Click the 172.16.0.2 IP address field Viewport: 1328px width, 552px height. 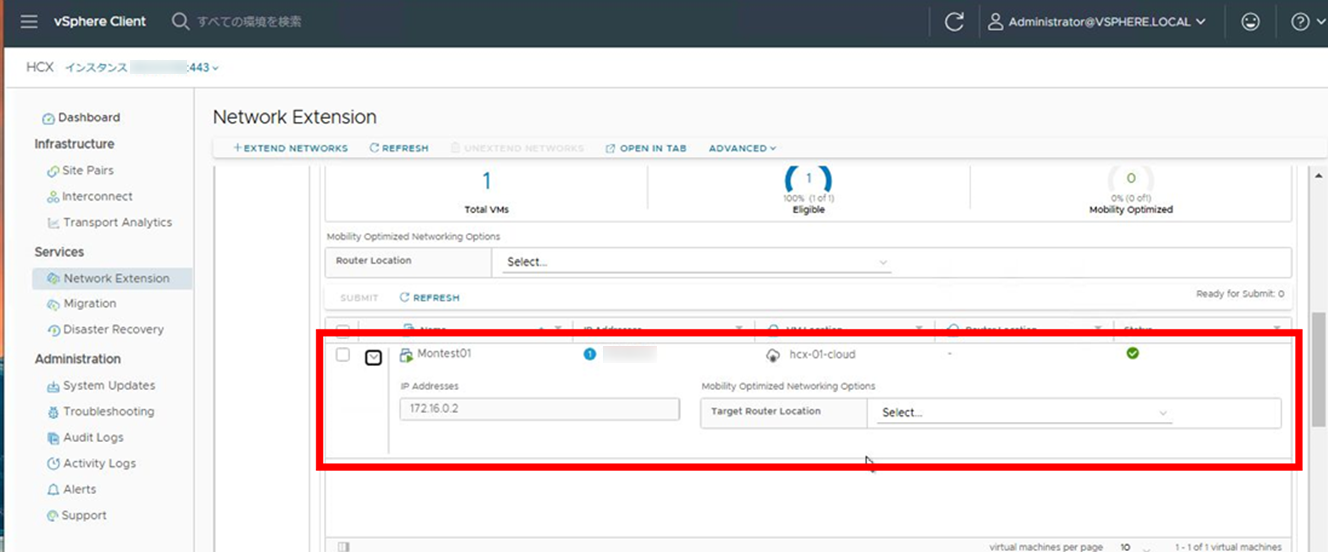[x=539, y=409]
